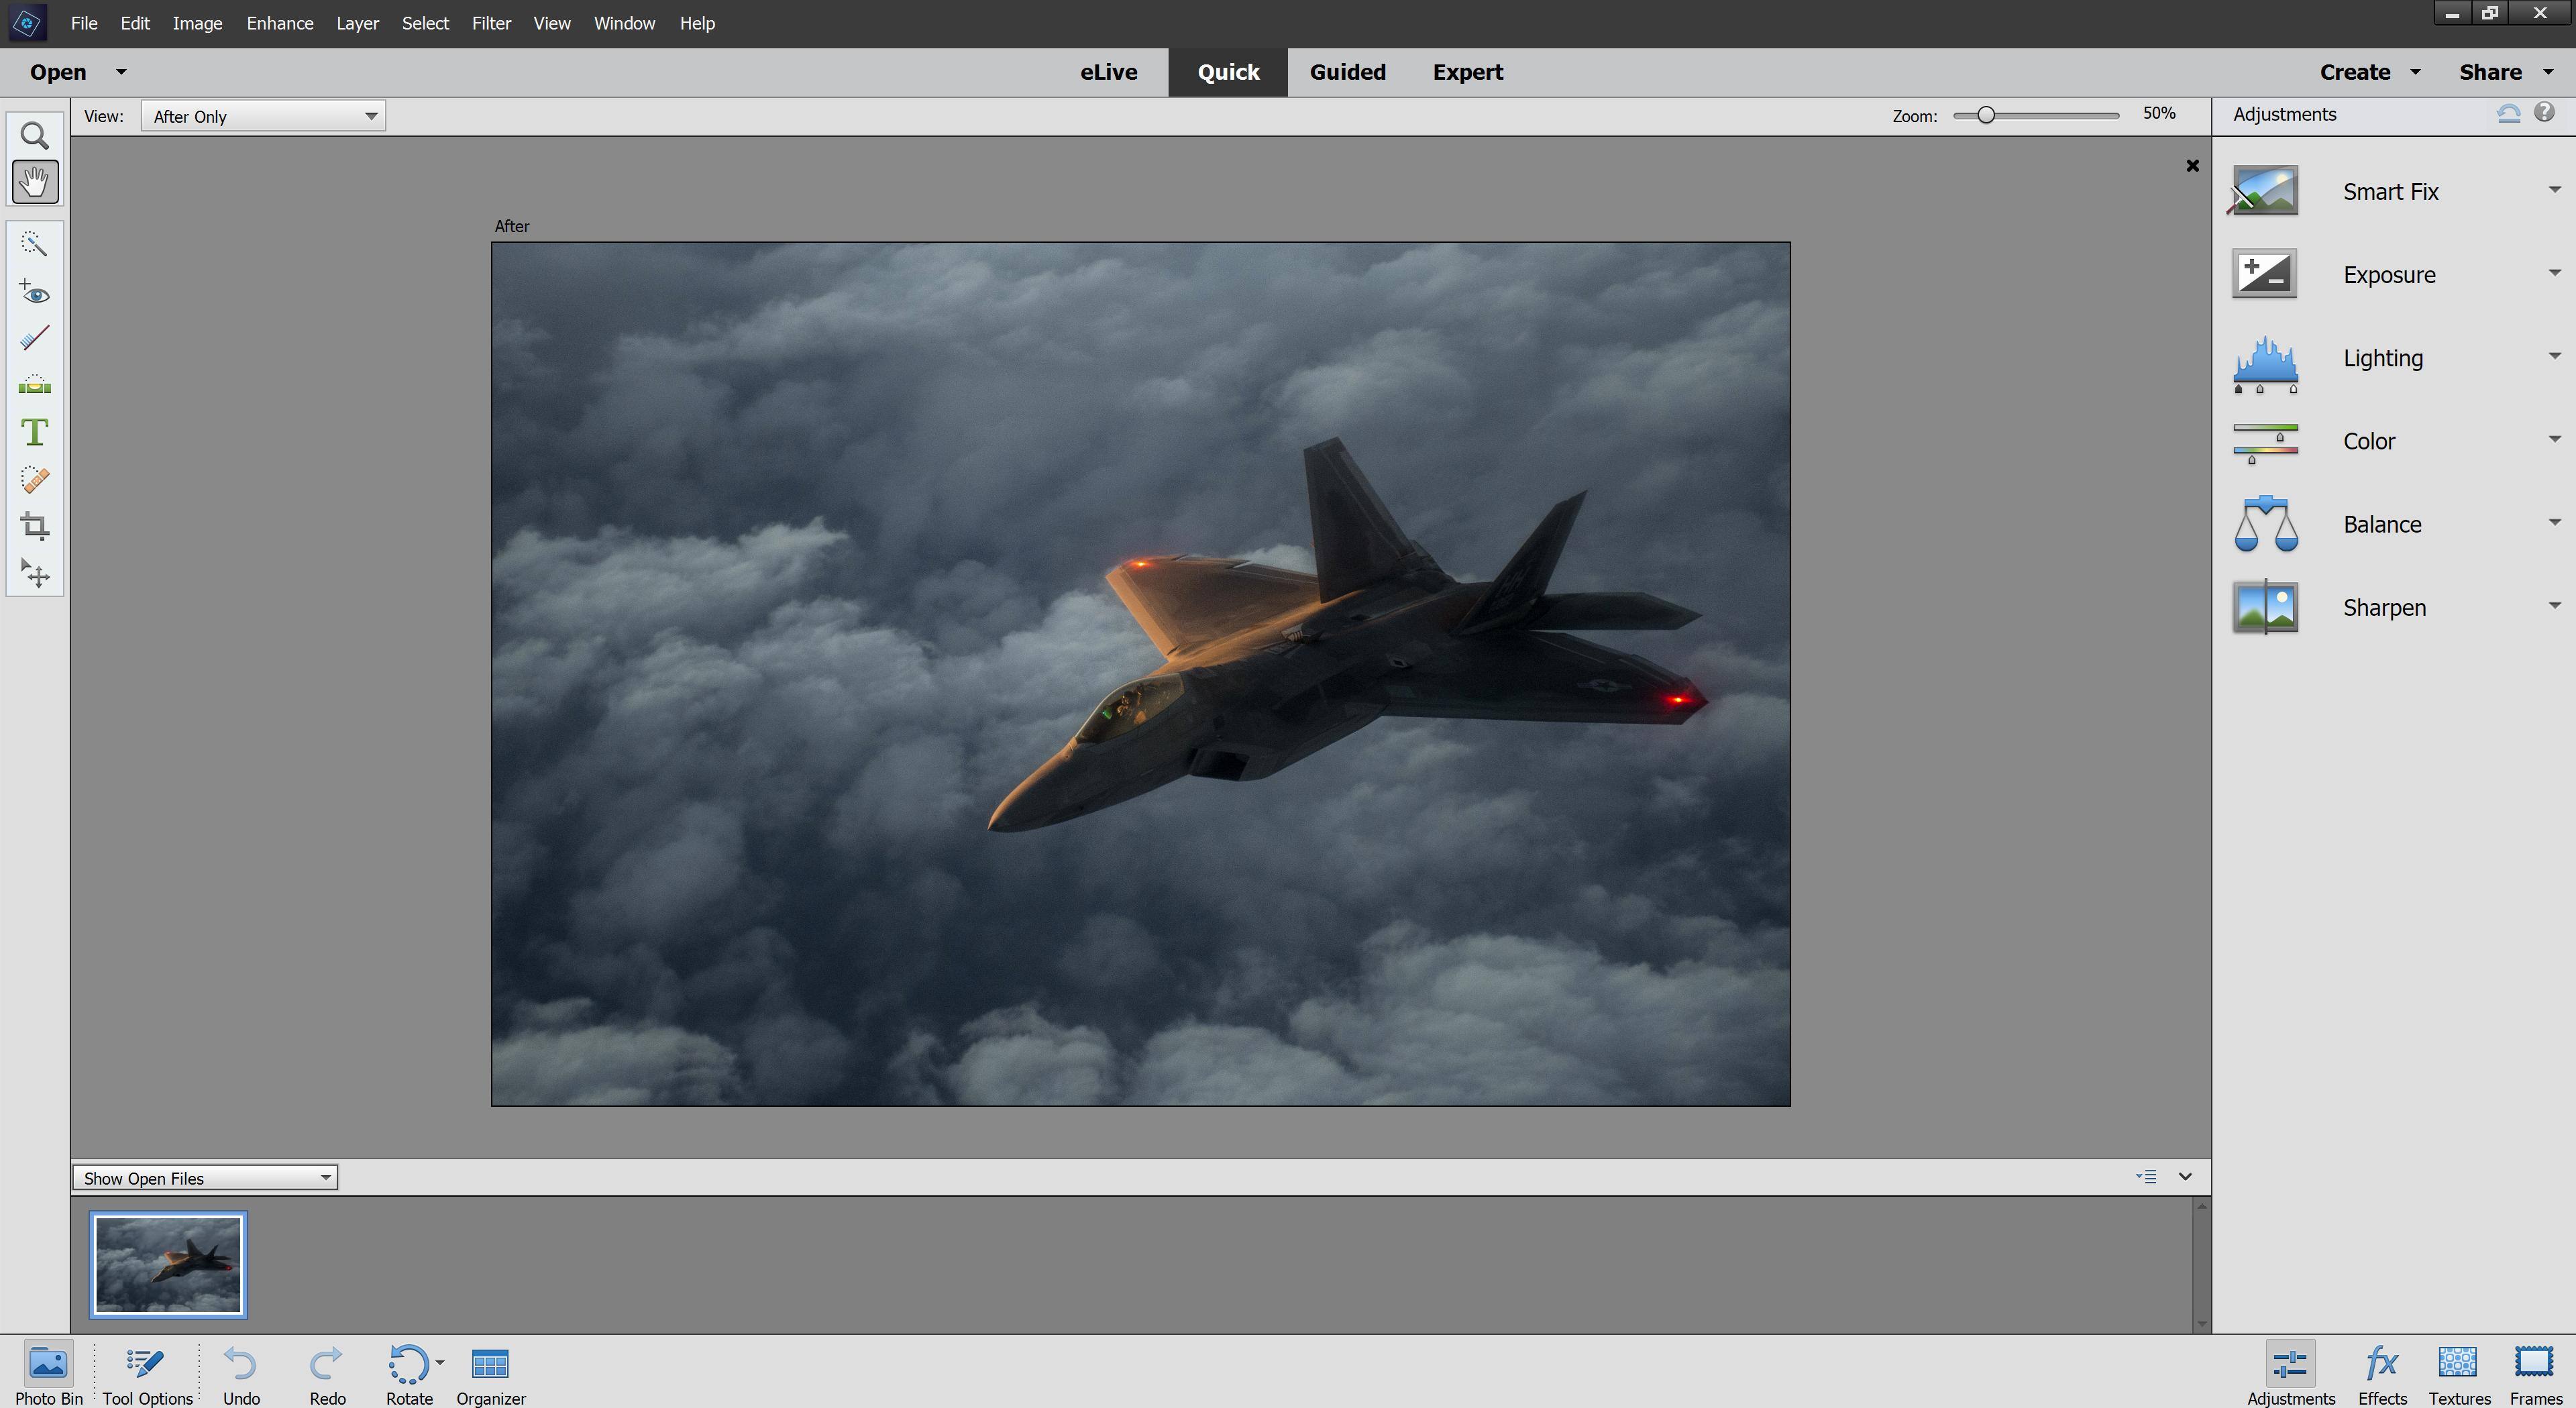
Task: Adjust the Zoom slider handle
Action: coord(1986,115)
